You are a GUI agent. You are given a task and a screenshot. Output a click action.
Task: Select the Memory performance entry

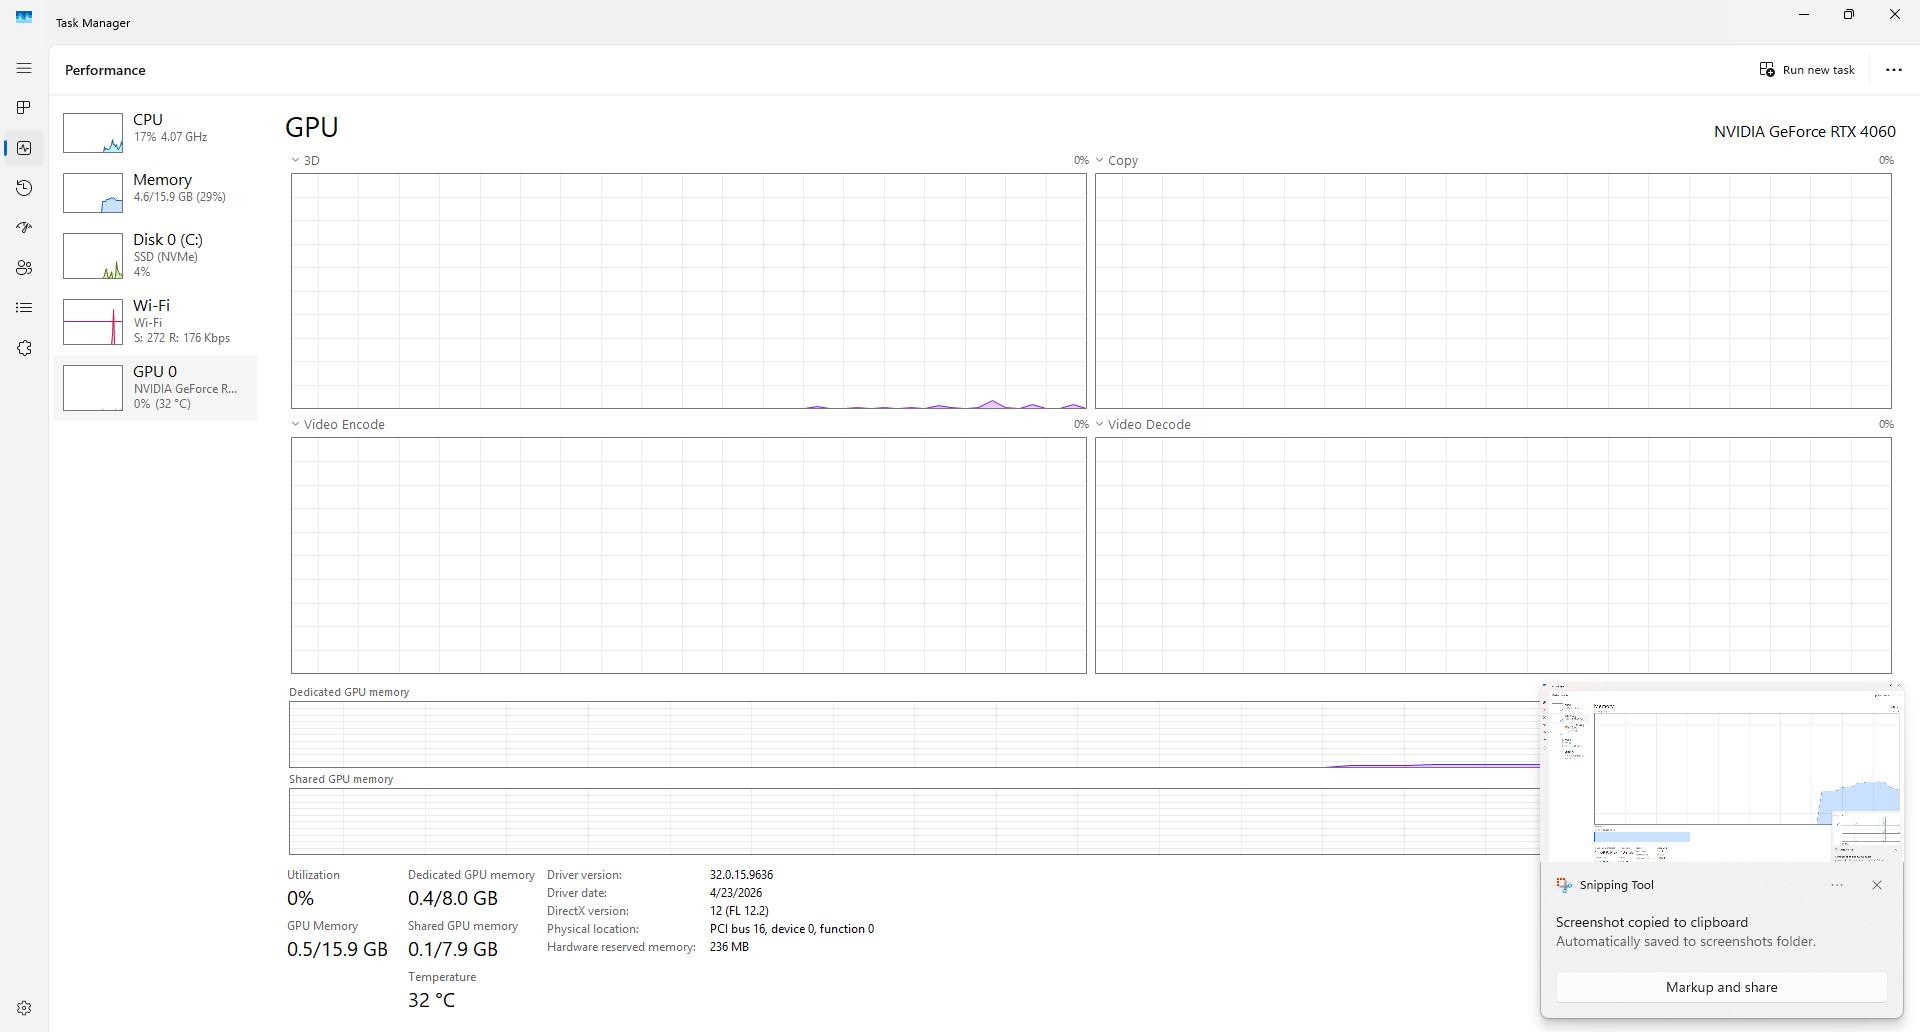155,191
